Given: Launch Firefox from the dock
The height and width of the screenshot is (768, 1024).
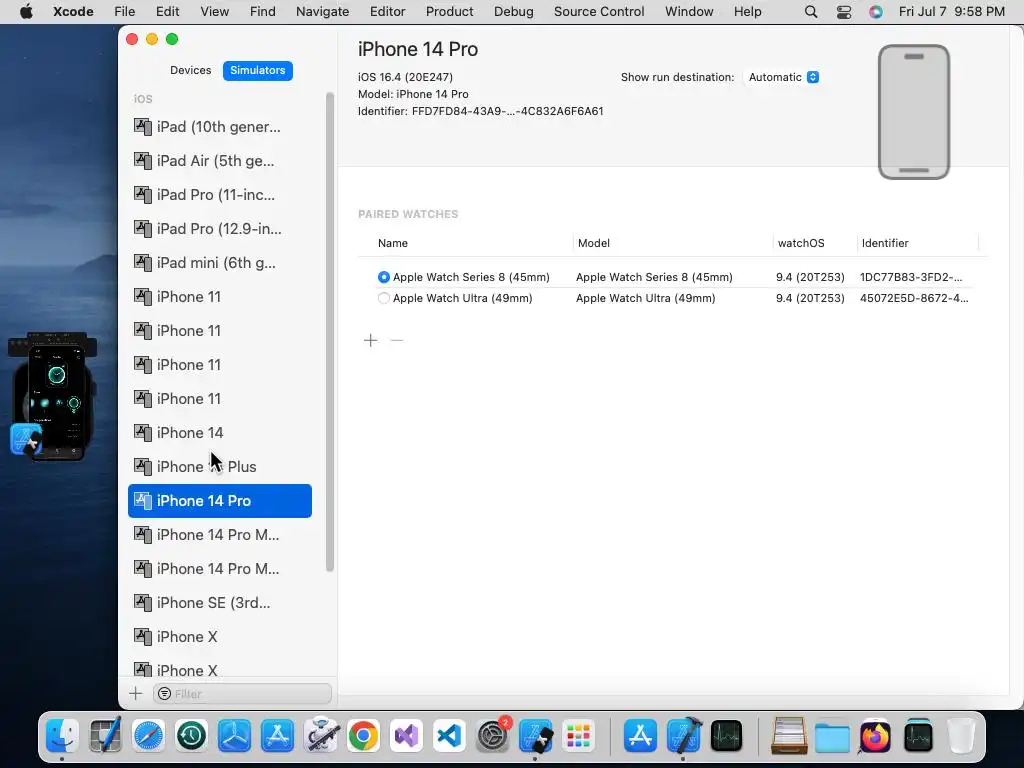Looking at the screenshot, I should click(875, 735).
